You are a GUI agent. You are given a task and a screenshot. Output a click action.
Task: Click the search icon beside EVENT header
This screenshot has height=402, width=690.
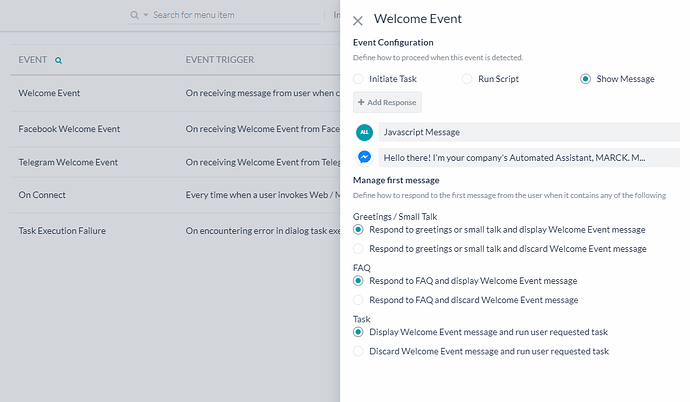(x=59, y=61)
